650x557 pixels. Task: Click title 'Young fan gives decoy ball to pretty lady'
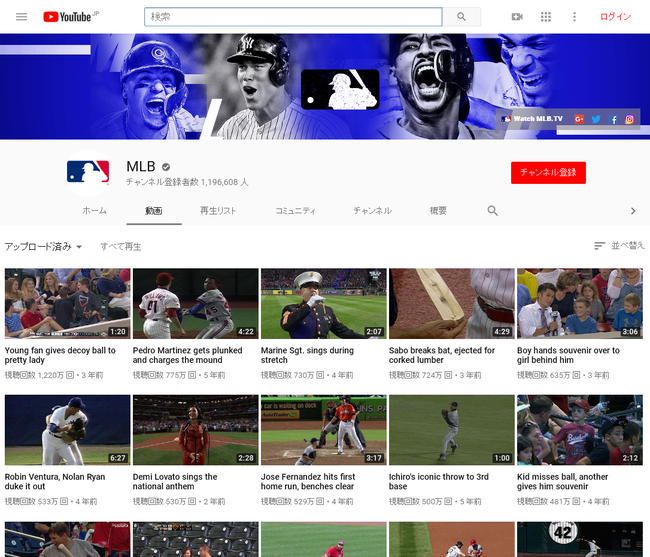(x=60, y=355)
